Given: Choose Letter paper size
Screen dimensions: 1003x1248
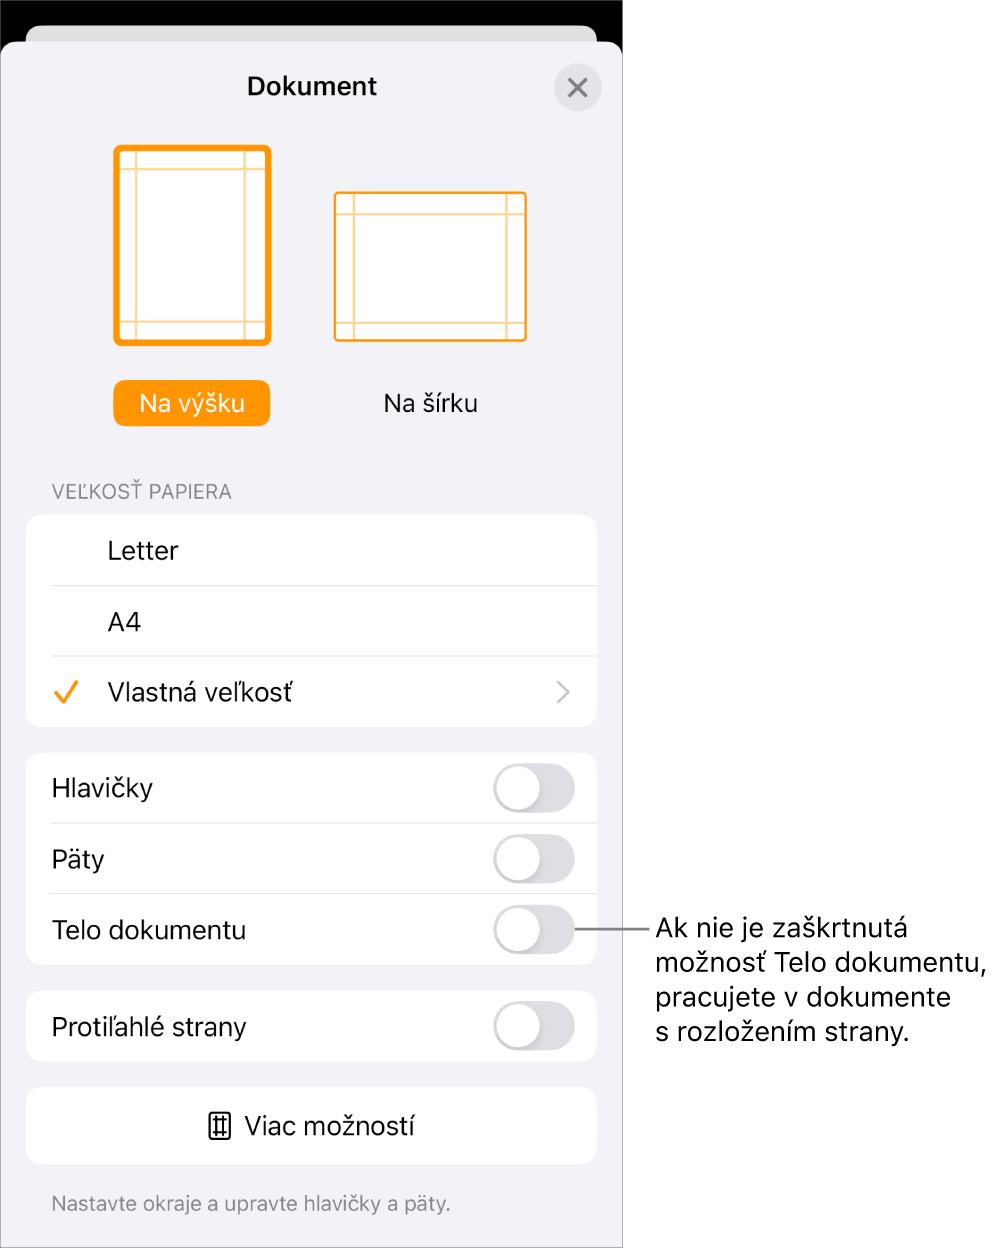Looking at the screenshot, I should click(x=311, y=551).
